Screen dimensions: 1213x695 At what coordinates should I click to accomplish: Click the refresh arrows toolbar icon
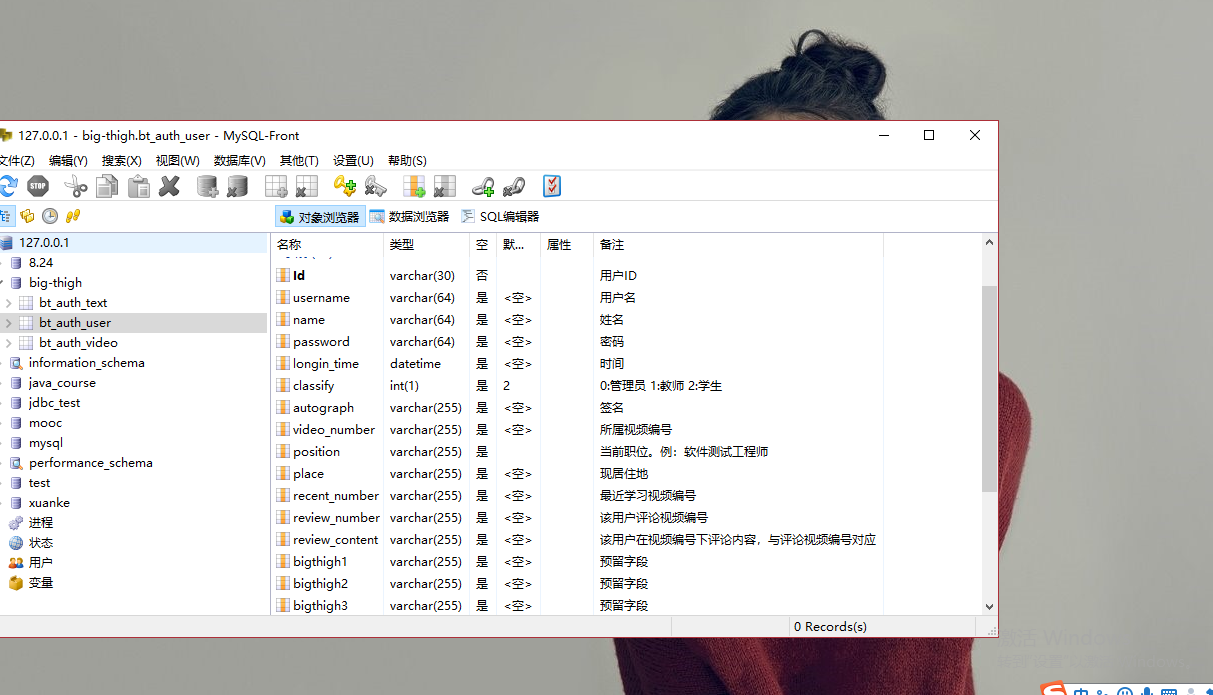(x=8, y=186)
